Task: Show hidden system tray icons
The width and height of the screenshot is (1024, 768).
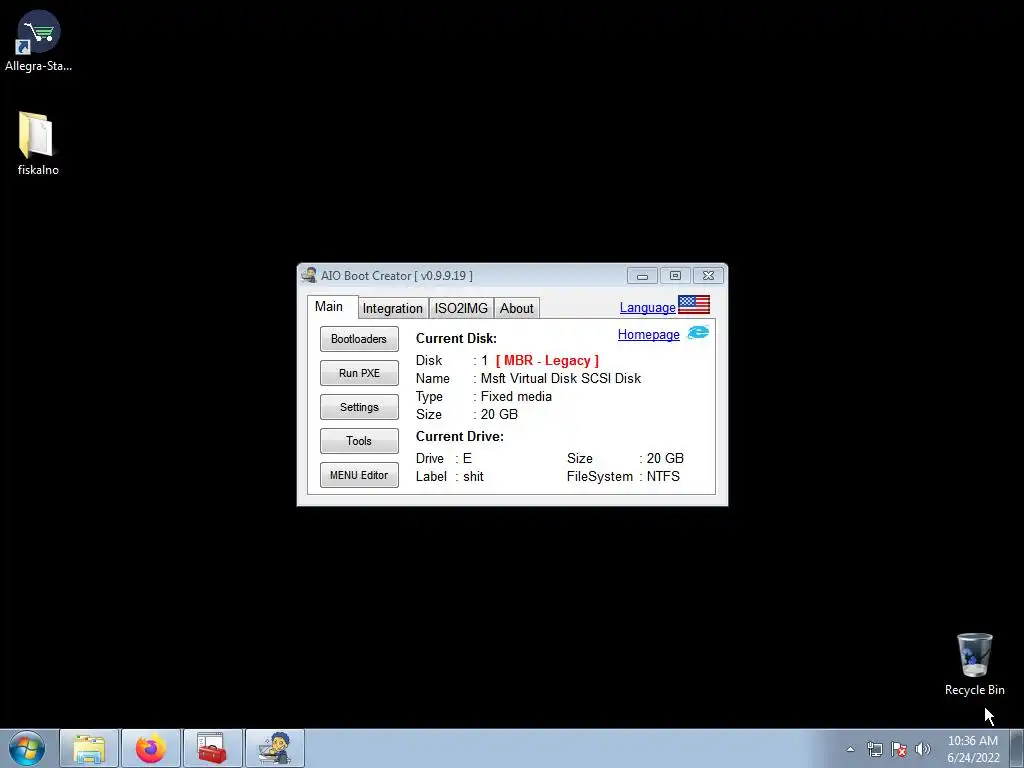Action: 850,749
